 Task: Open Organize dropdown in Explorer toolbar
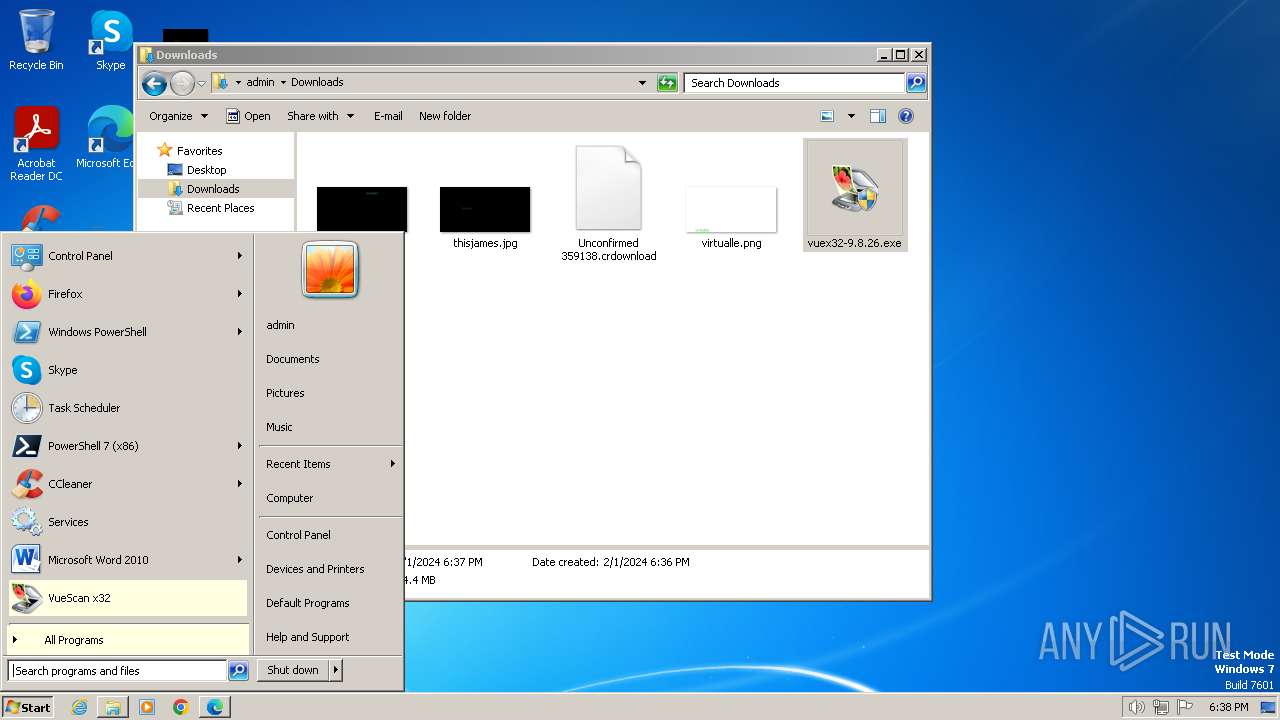[178, 116]
